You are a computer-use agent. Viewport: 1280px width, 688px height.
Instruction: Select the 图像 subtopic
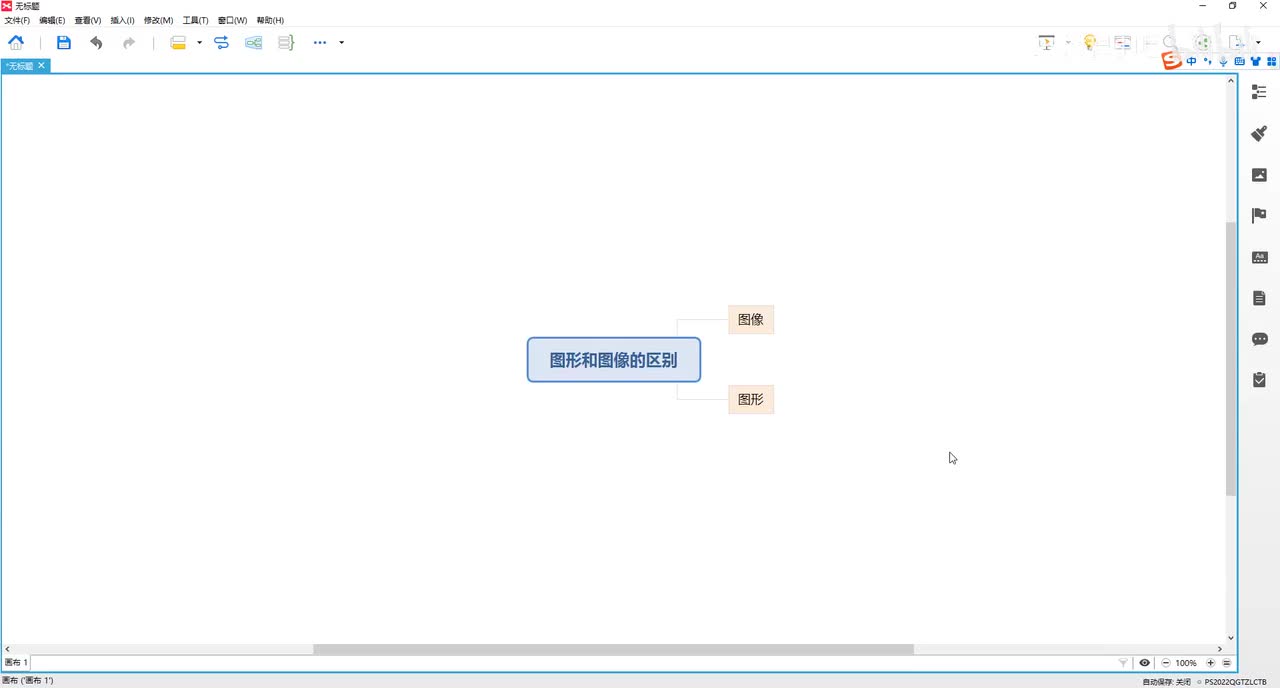(751, 320)
